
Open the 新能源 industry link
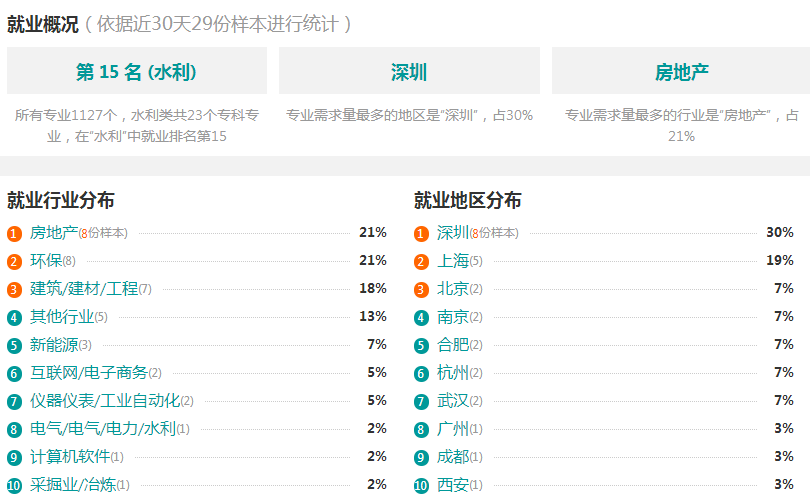click(x=54, y=344)
